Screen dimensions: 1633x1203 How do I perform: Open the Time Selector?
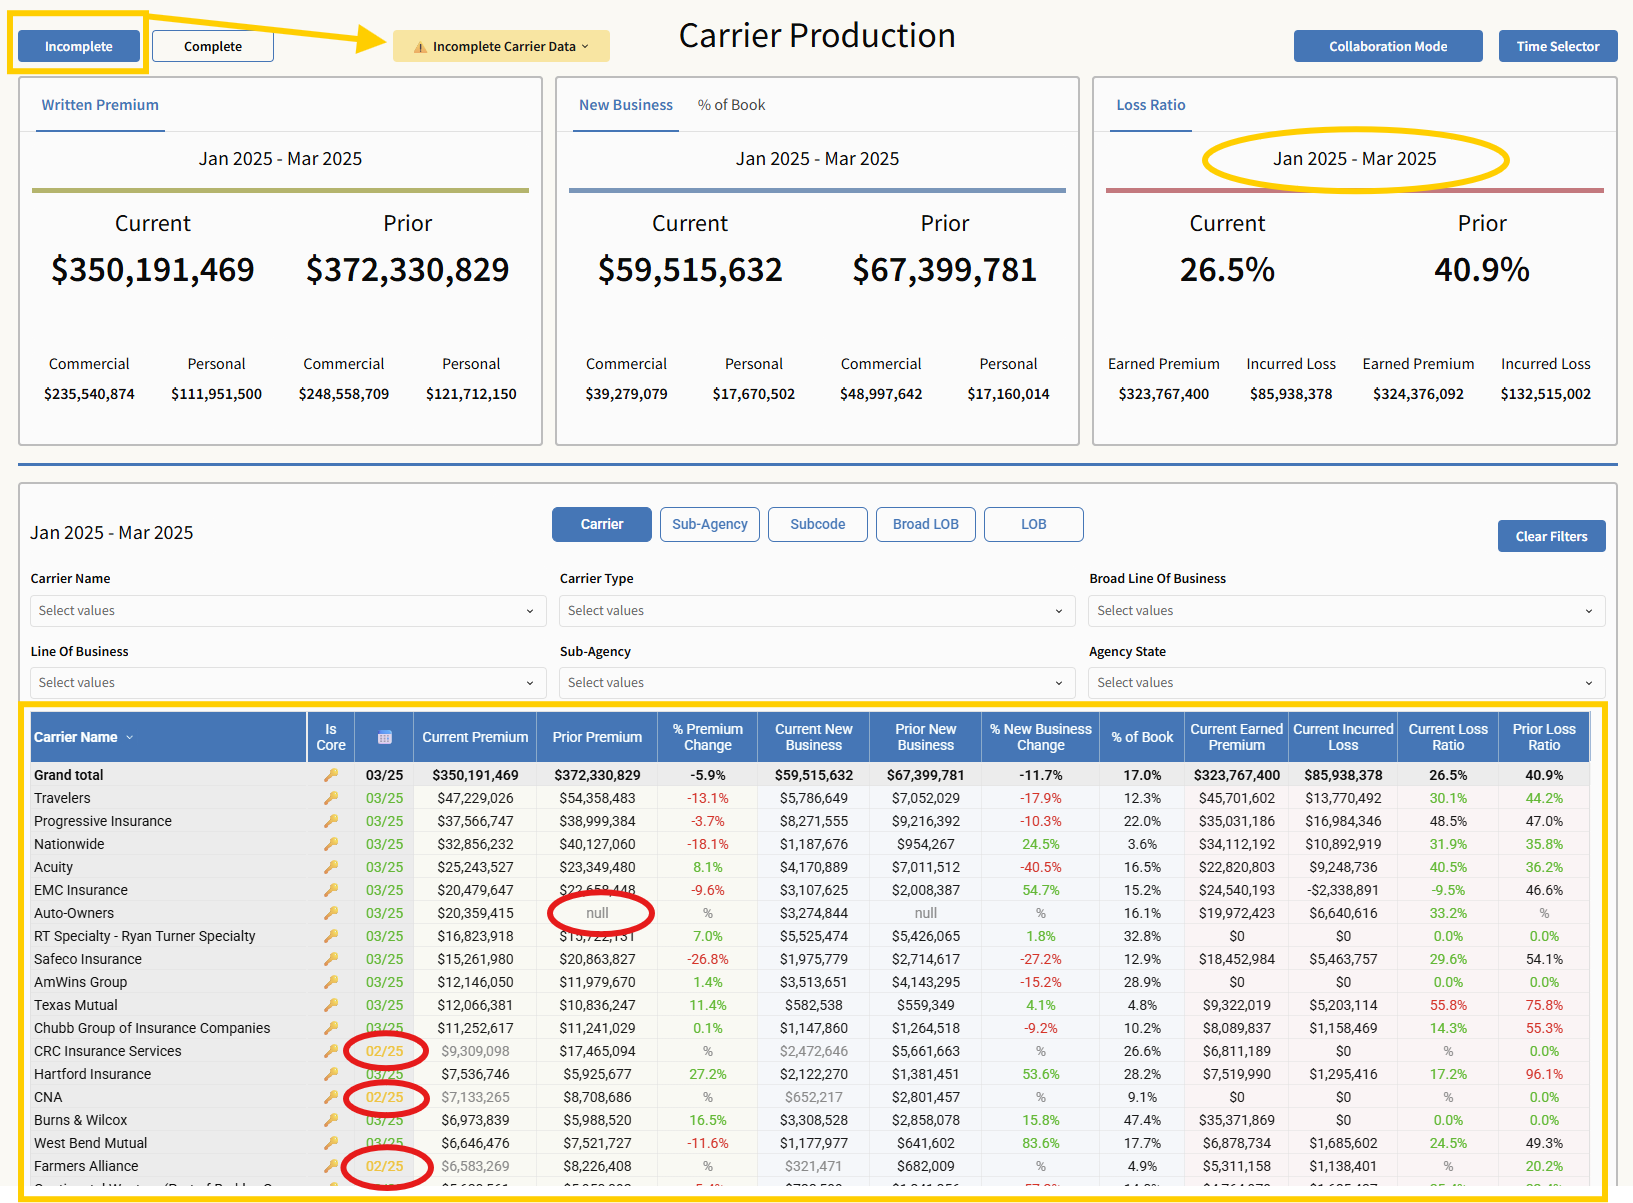1557,47
